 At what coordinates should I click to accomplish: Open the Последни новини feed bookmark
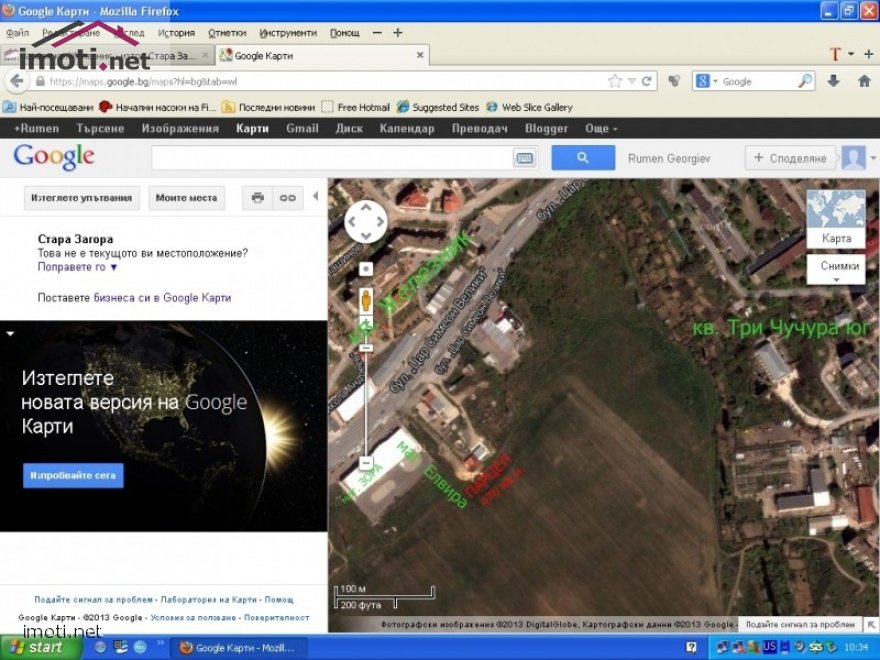pyautogui.click(x=268, y=107)
